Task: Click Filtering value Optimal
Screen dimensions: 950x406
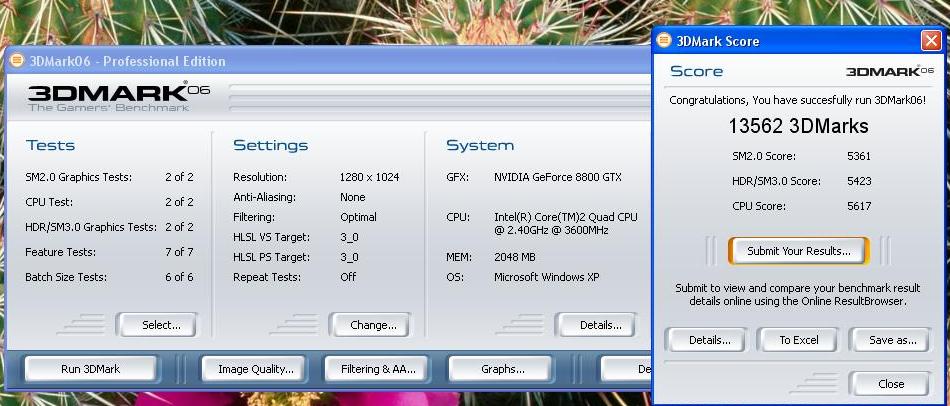Action: click(x=358, y=217)
